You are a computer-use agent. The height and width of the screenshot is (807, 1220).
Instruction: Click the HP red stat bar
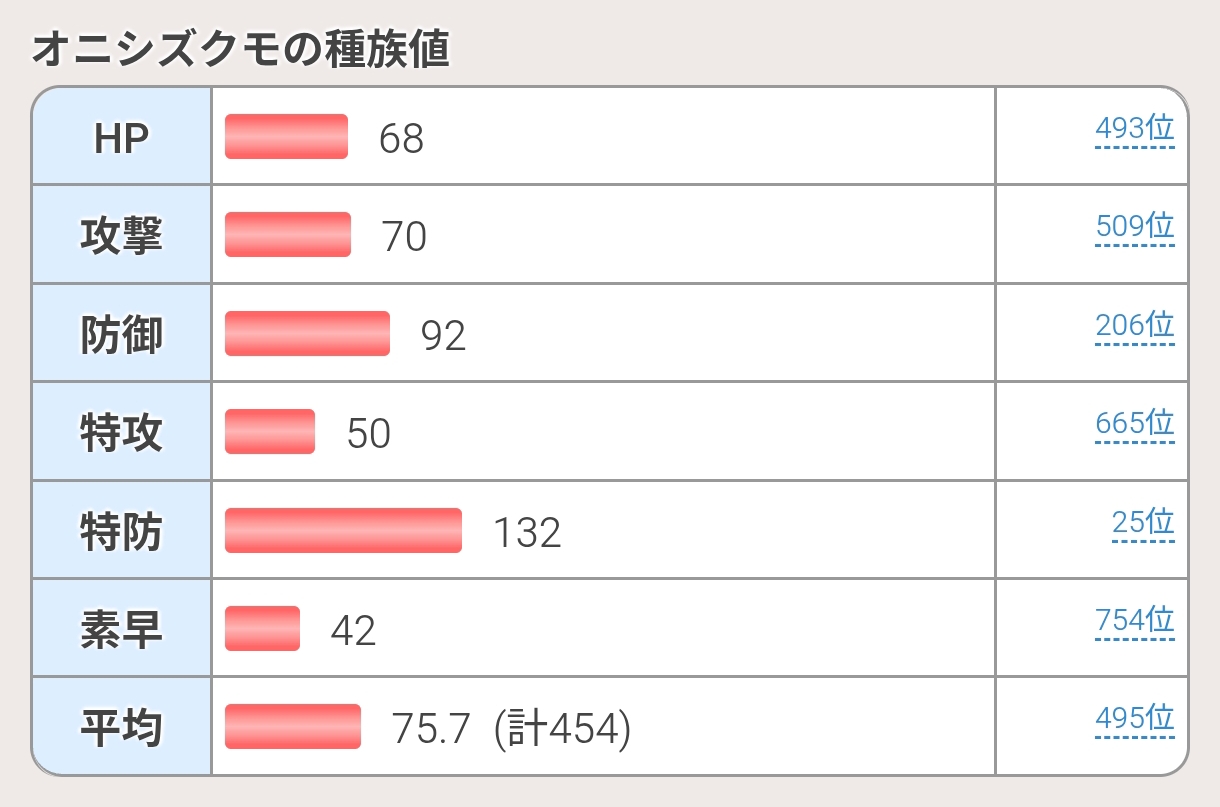(286, 136)
